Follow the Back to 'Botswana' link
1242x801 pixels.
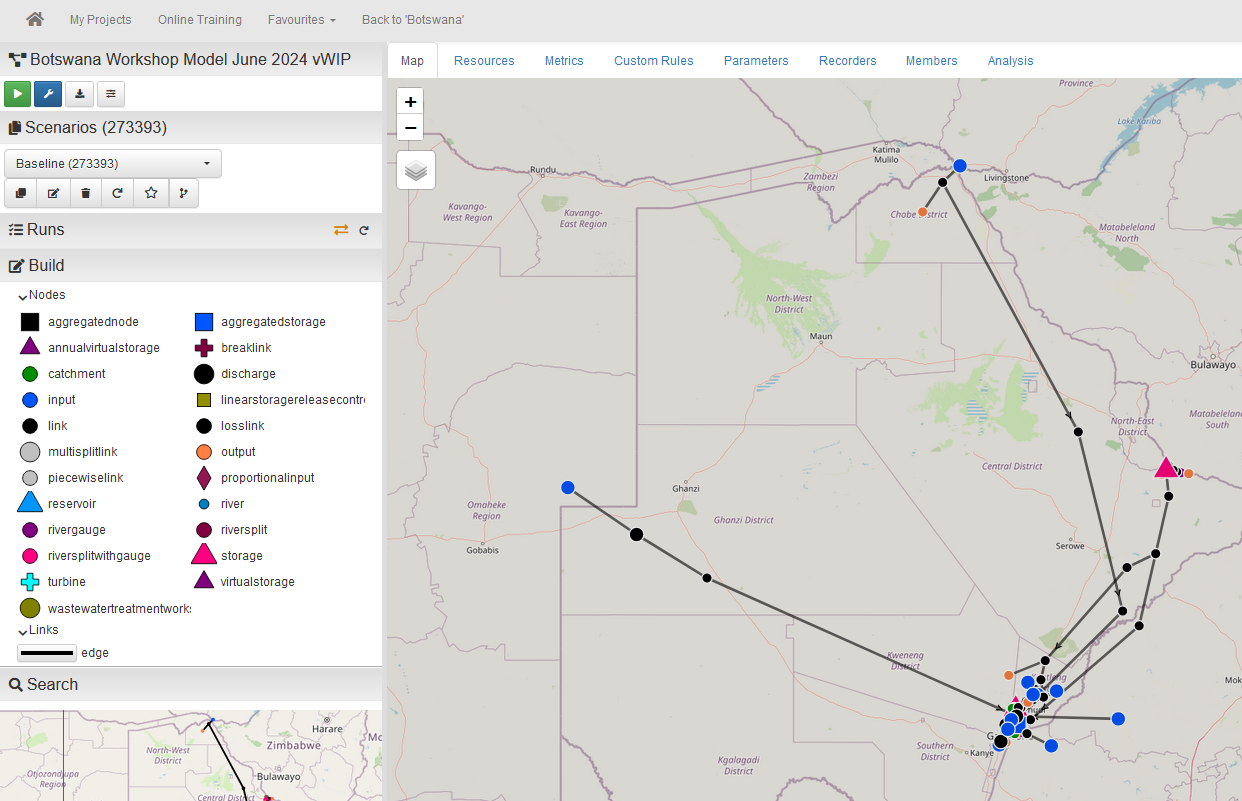click(412, 20)
